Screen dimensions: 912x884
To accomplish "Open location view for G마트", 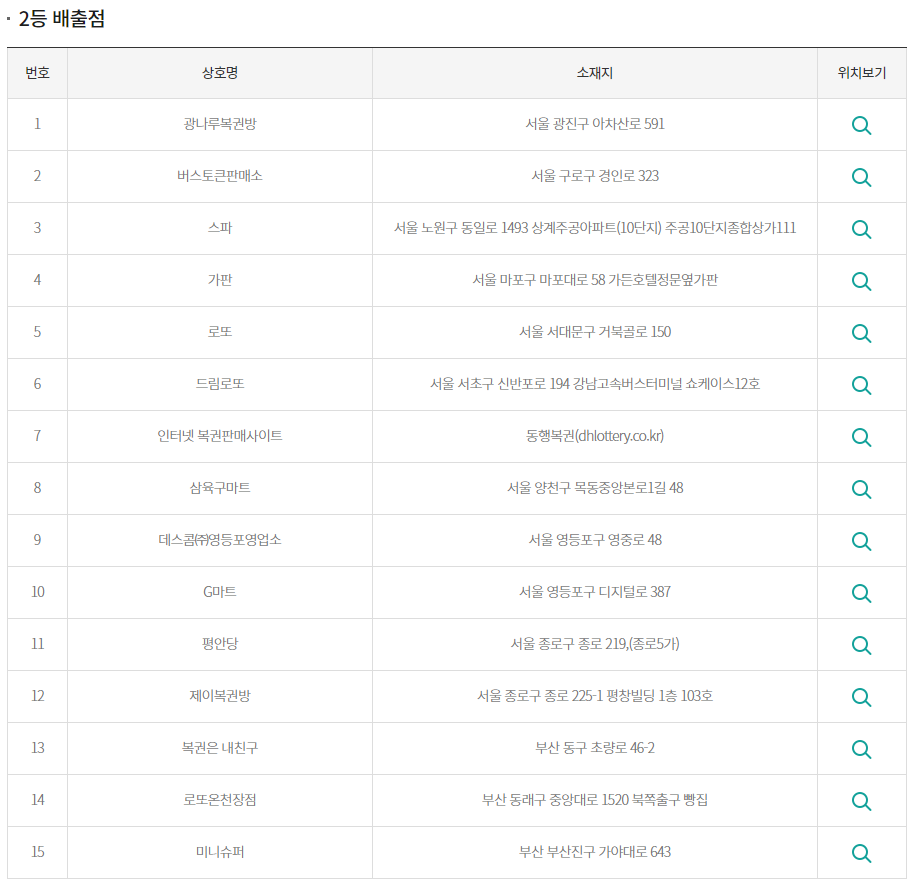I will (x=861, y=593).
